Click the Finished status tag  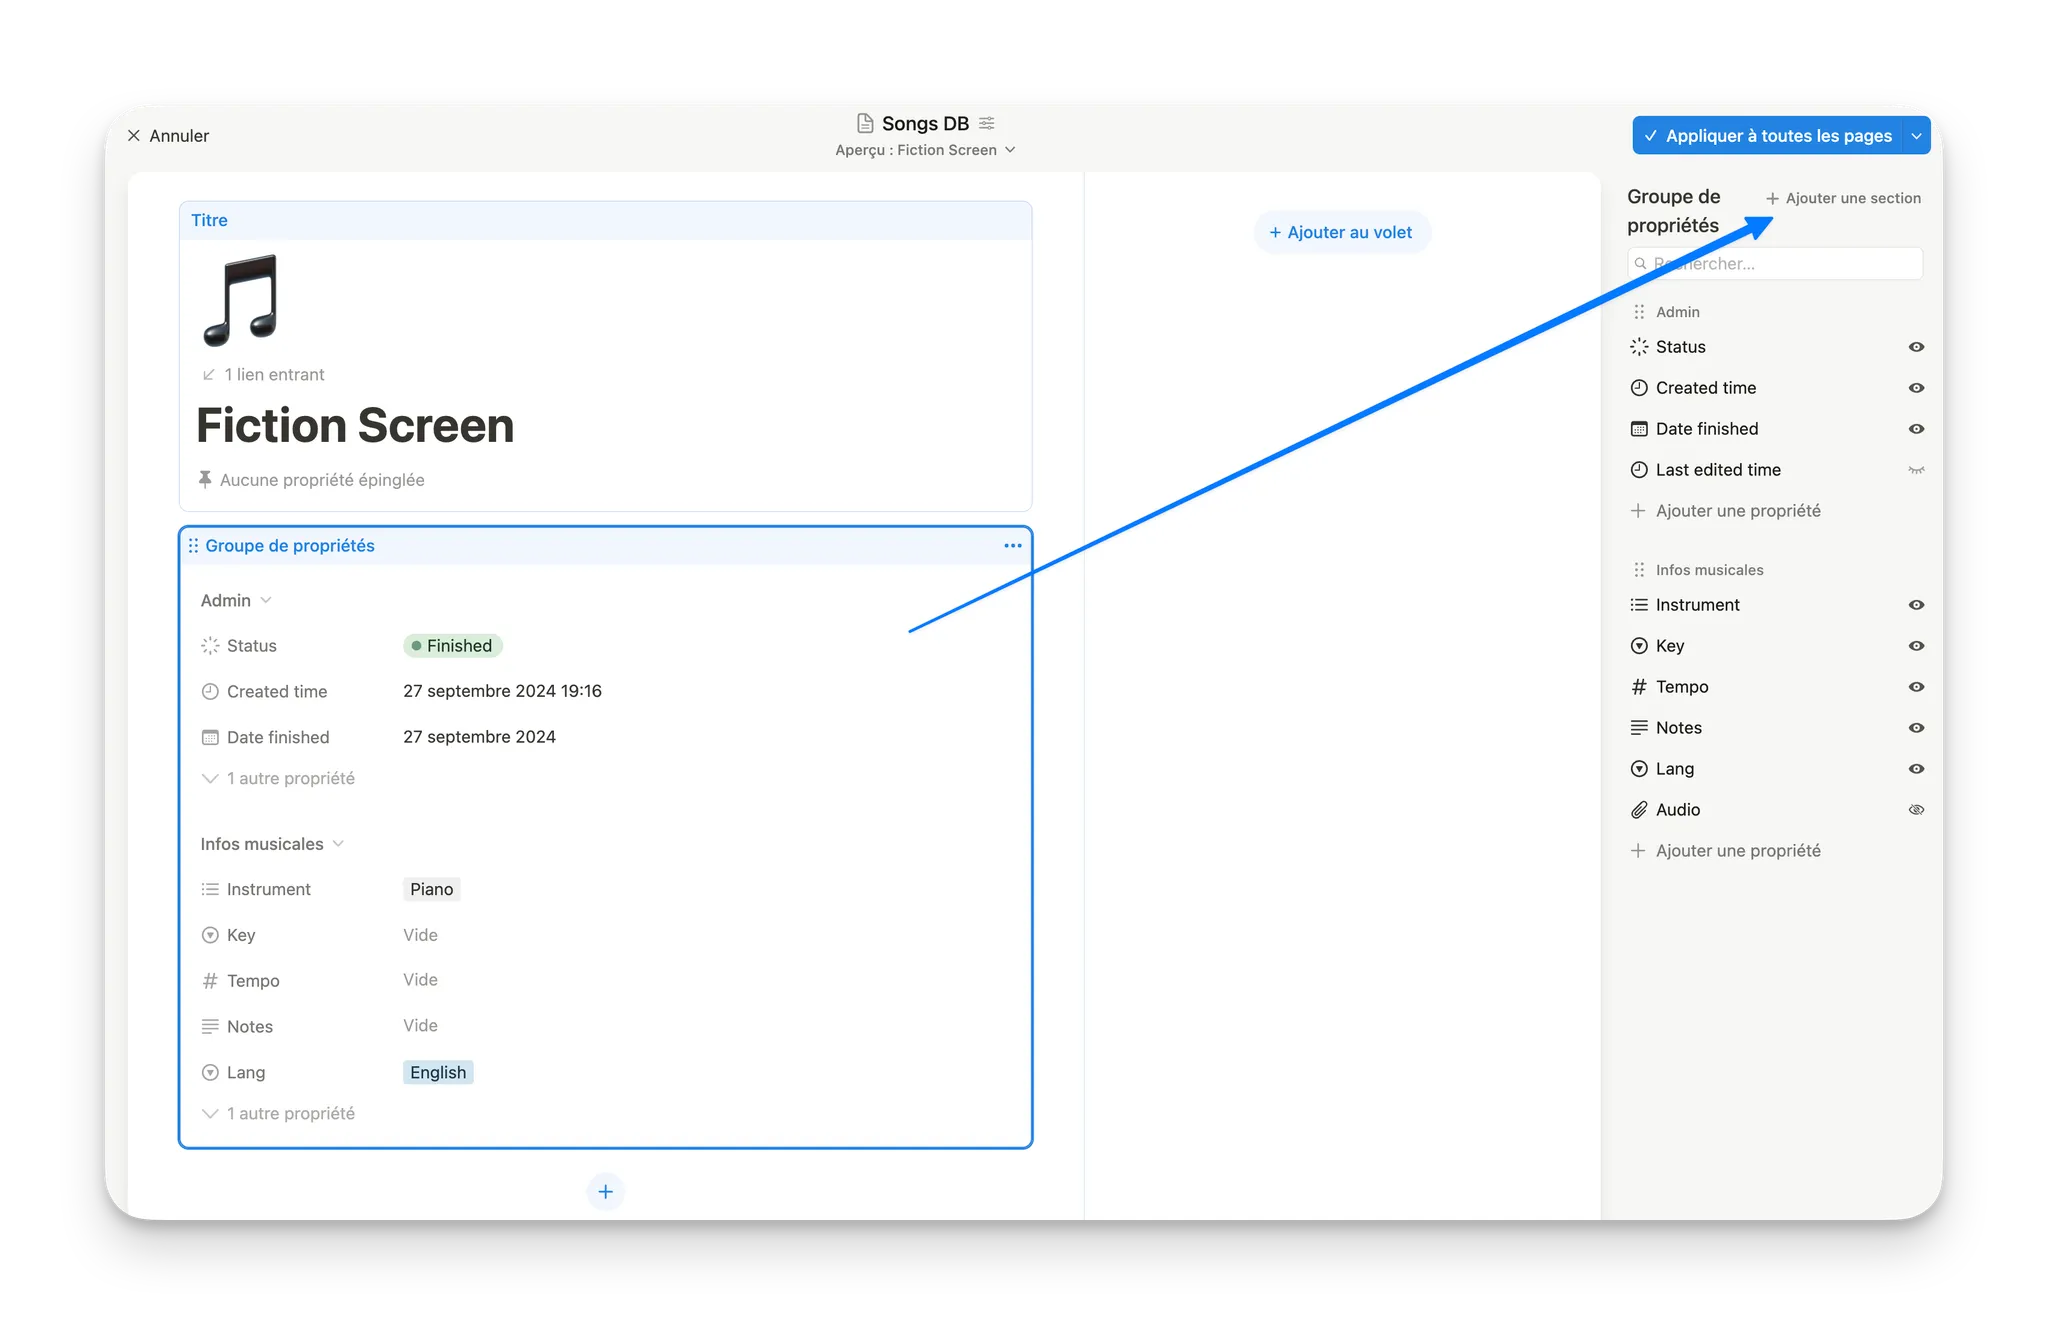click(x=452, y=646)
